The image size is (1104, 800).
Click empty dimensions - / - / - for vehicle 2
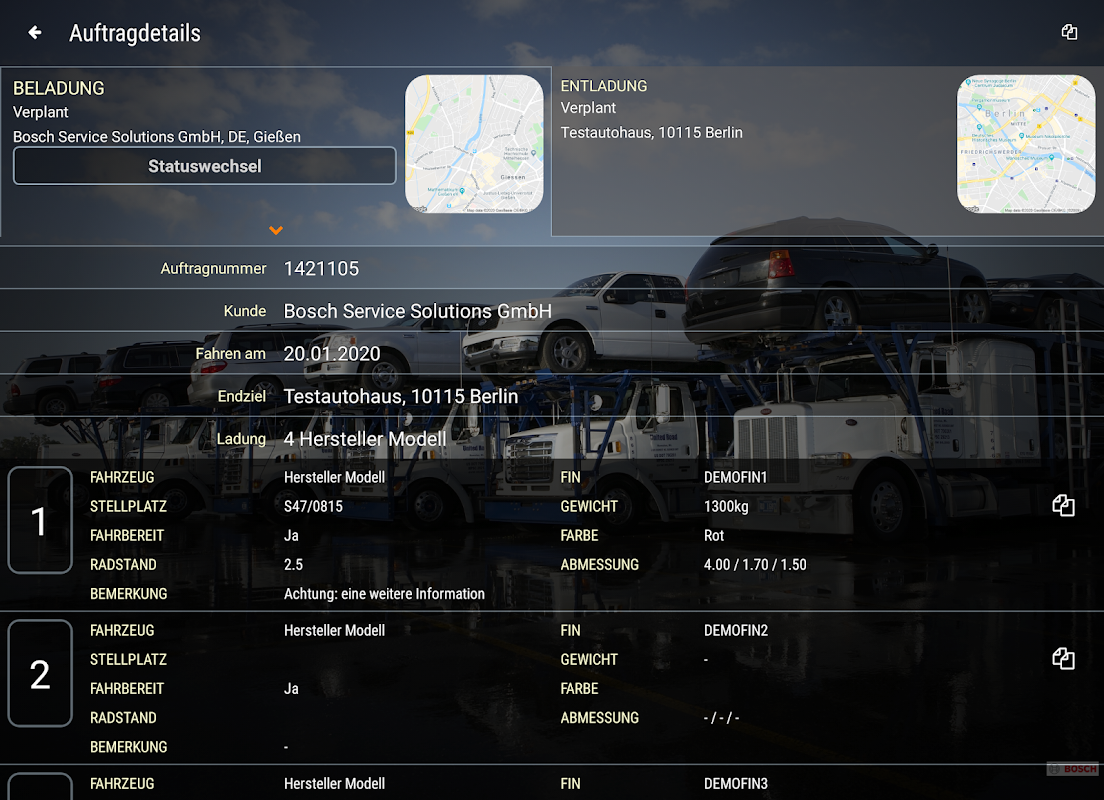[722, 718]
